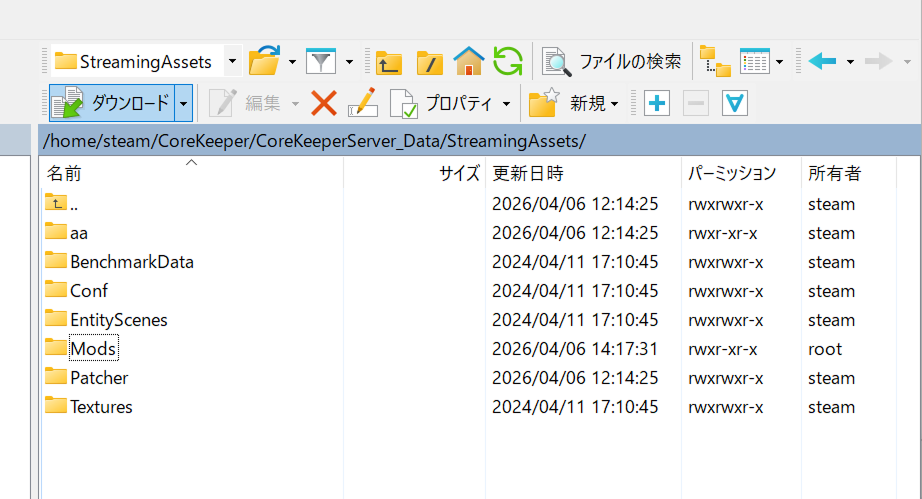Sort by 更新日時 column header
922x499 pixels.
click(527, 173)
